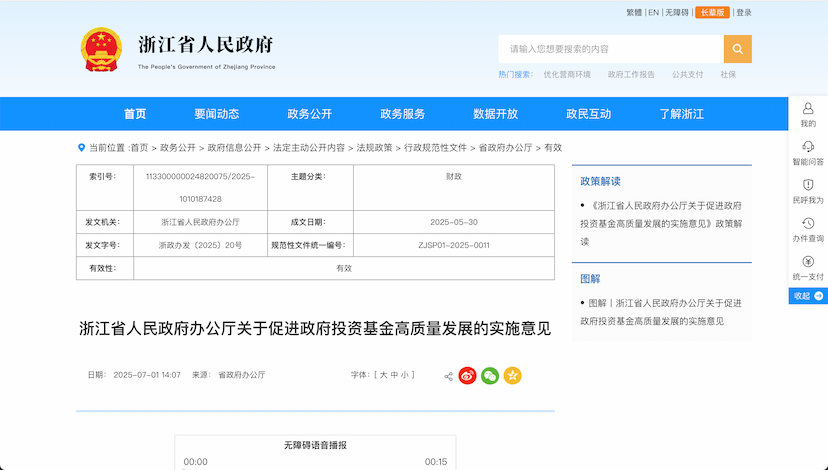Switch to EN language version

(x=654, y=12)
